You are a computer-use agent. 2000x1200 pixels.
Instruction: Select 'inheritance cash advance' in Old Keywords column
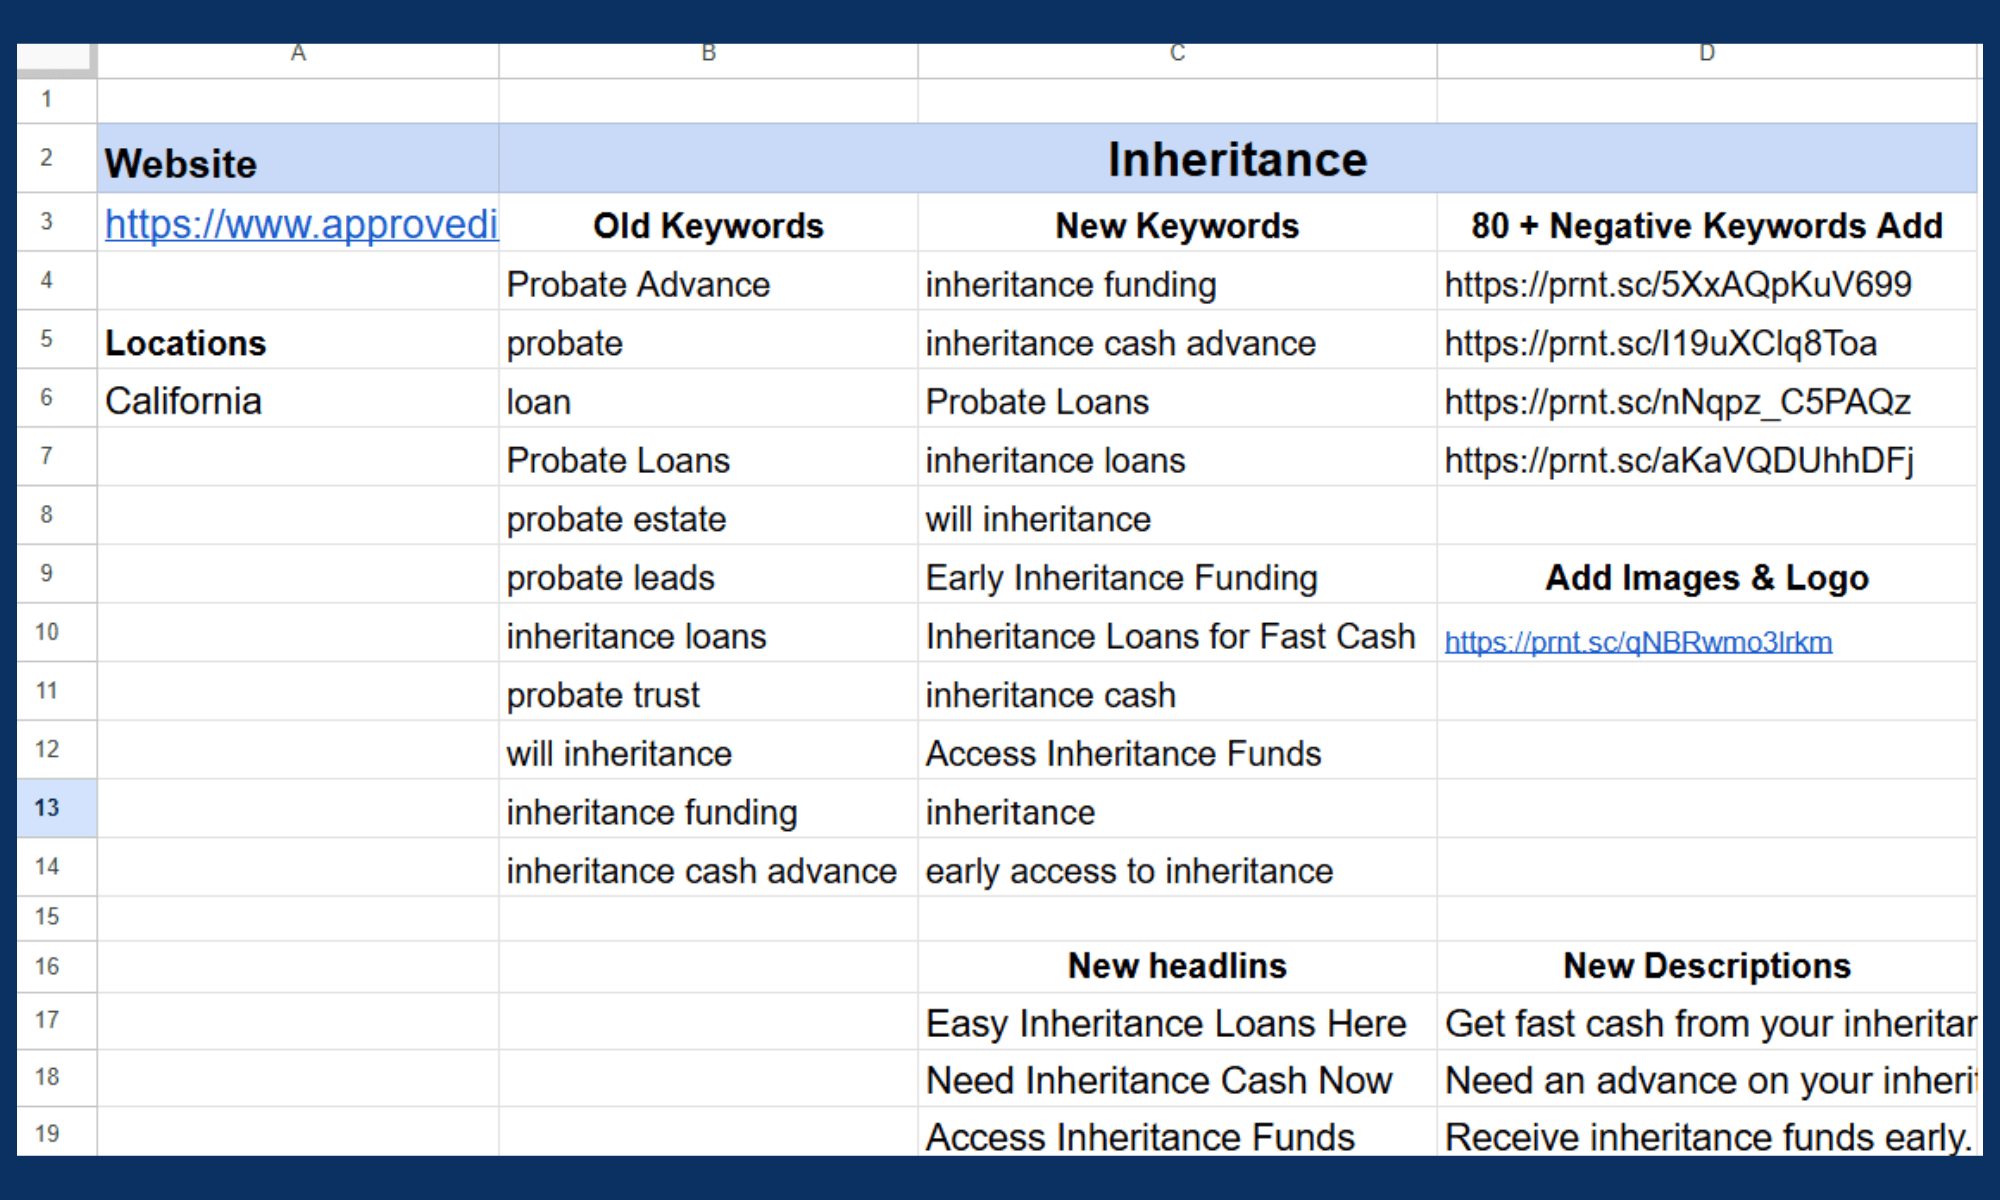click(708, 869)
